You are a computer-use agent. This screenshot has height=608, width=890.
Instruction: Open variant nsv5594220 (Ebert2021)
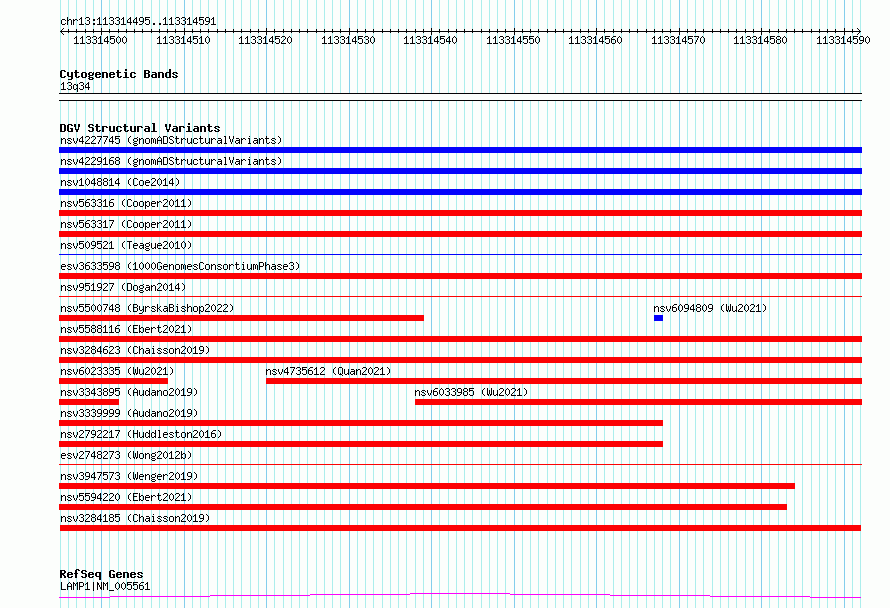(126, 497)
